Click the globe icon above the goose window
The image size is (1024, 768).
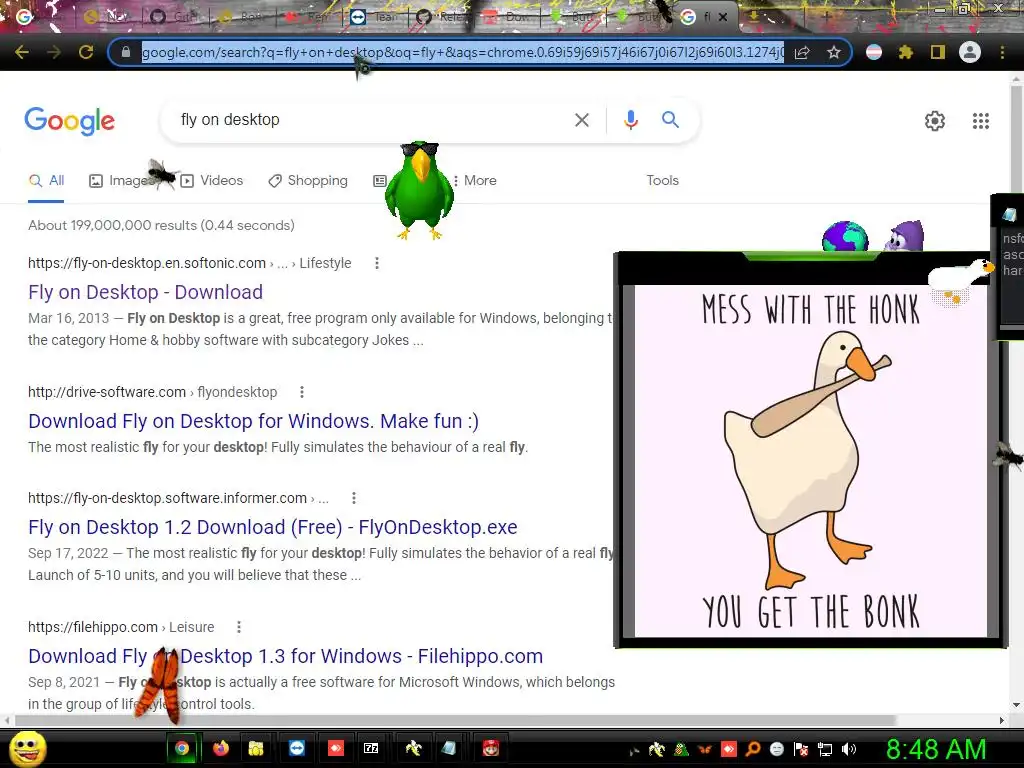tap(845, 237)
